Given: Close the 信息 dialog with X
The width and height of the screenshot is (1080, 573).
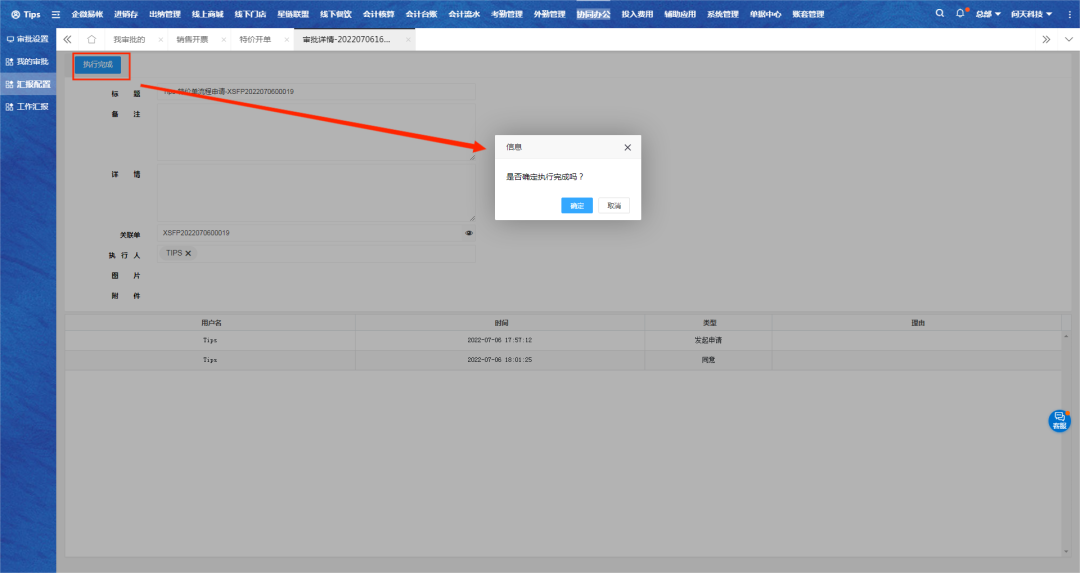Looking at the screenshot, I should tap(627, 147).
